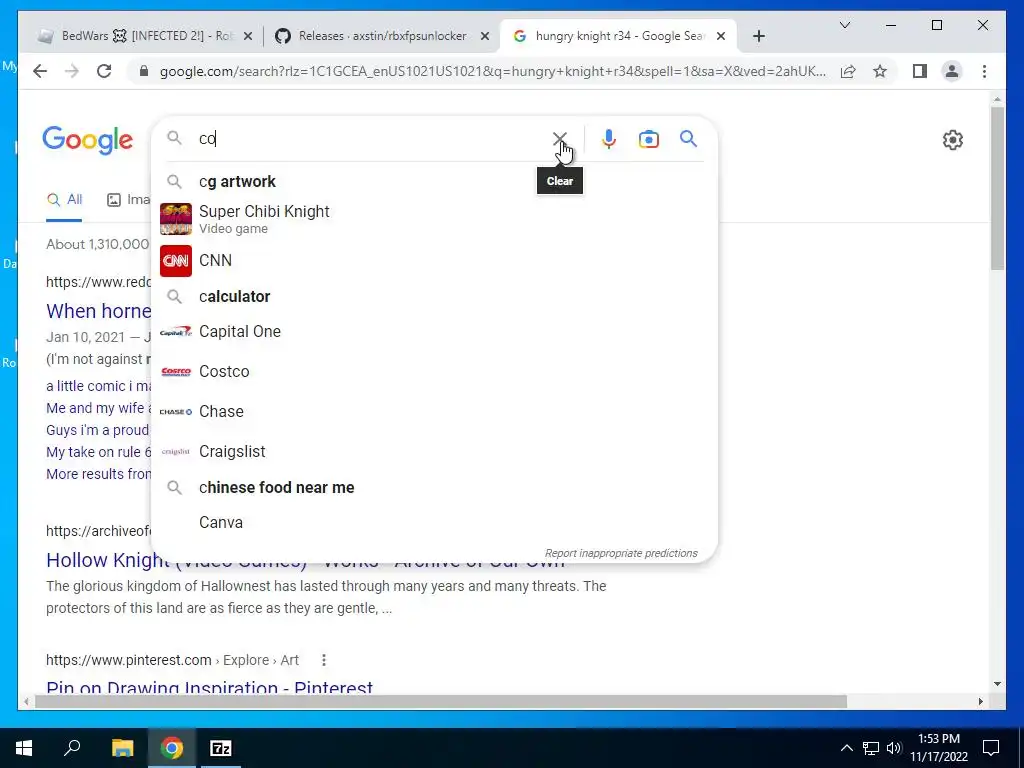Close the hungry knight Google Search tab

click(720, 36)
